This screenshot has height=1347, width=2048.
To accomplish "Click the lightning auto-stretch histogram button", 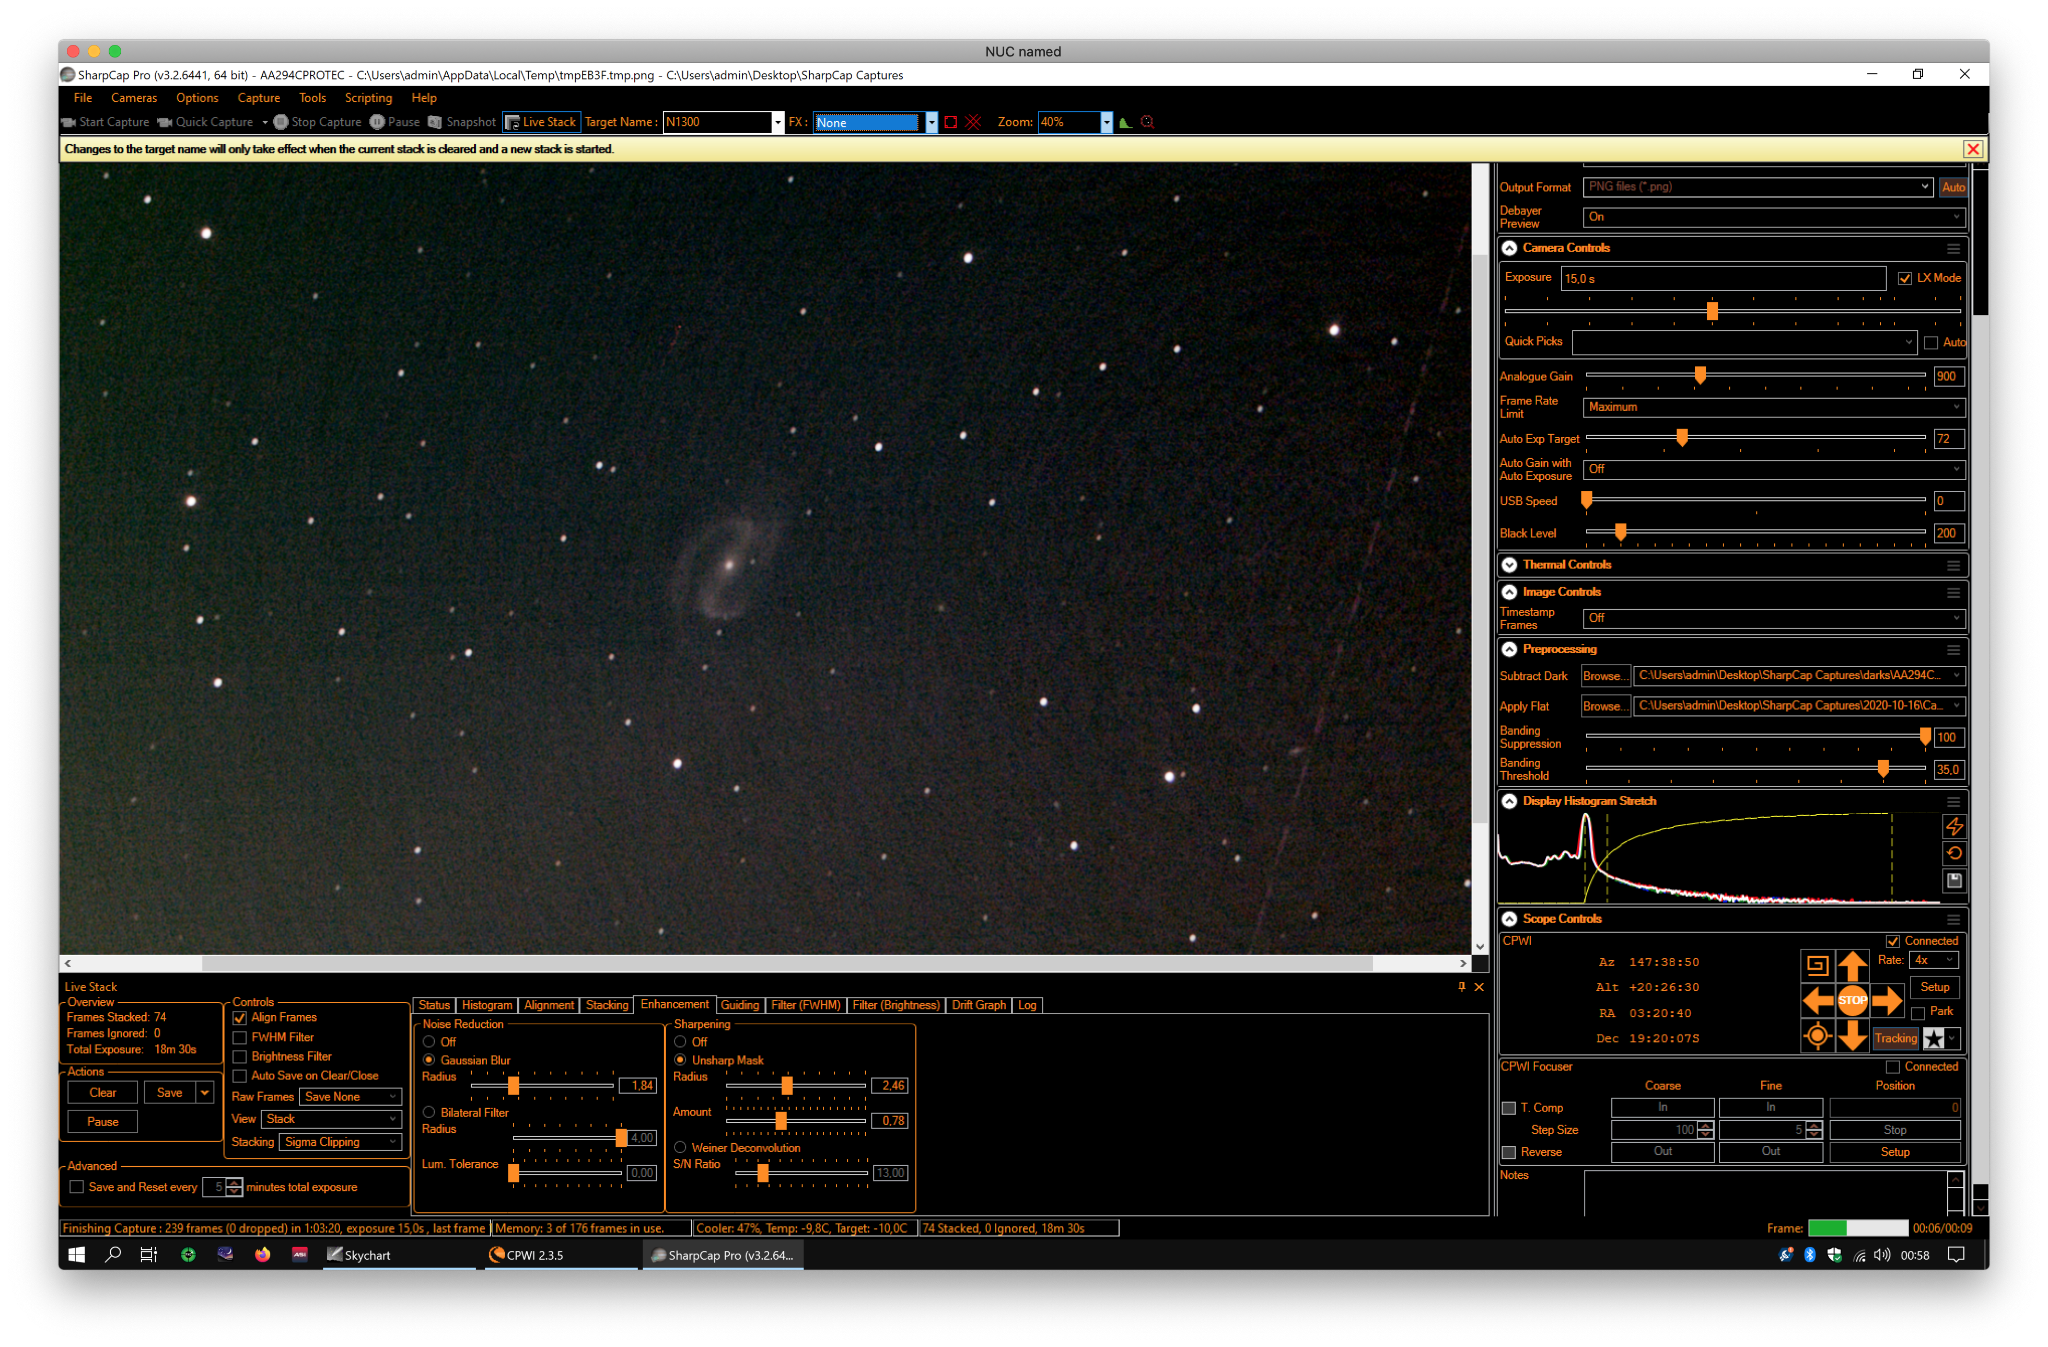I will tap(1954, 826).
